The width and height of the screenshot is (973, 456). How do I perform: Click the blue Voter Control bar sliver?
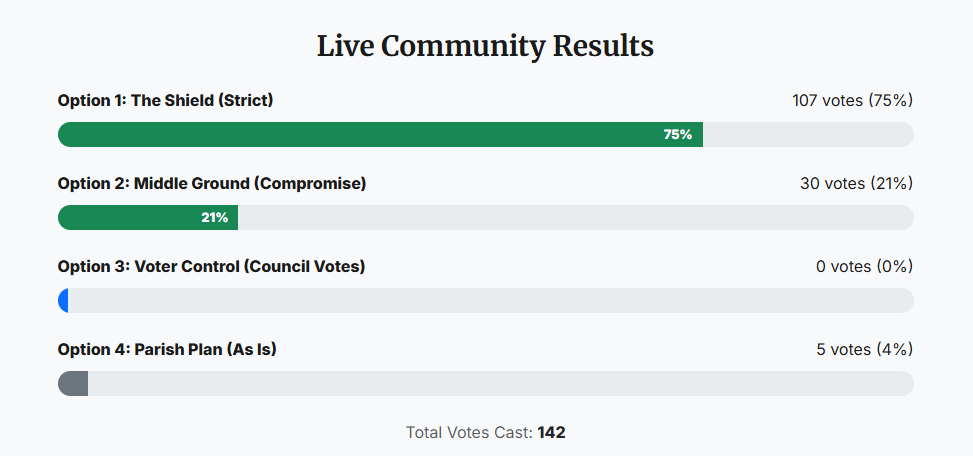(x=64, y=301)
